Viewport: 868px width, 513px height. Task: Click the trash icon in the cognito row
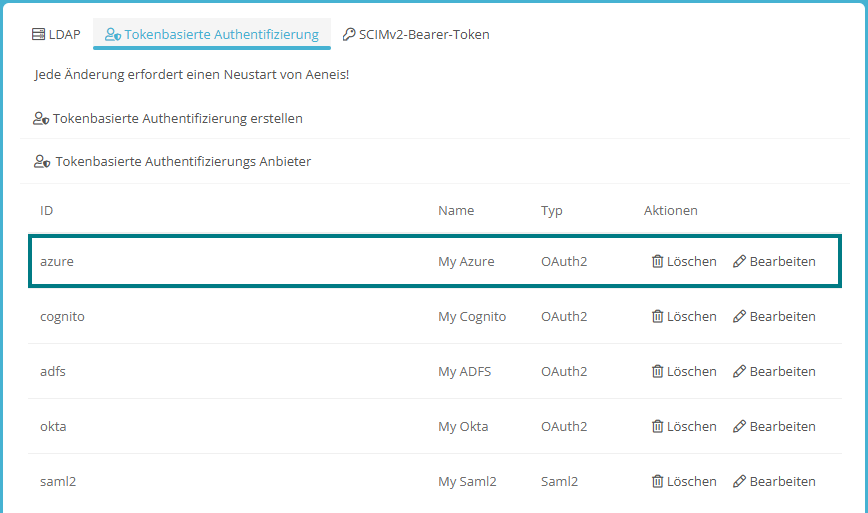pos(657,317)
